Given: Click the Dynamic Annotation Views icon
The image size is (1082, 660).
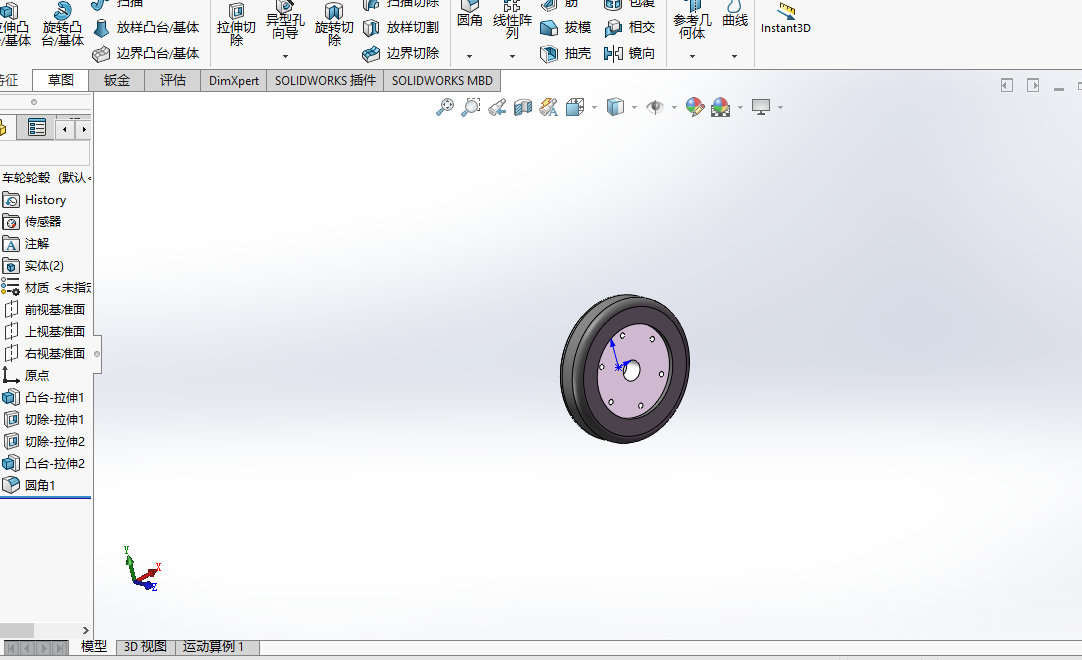Looking at the screenshot, I should [x=549, y=107].
